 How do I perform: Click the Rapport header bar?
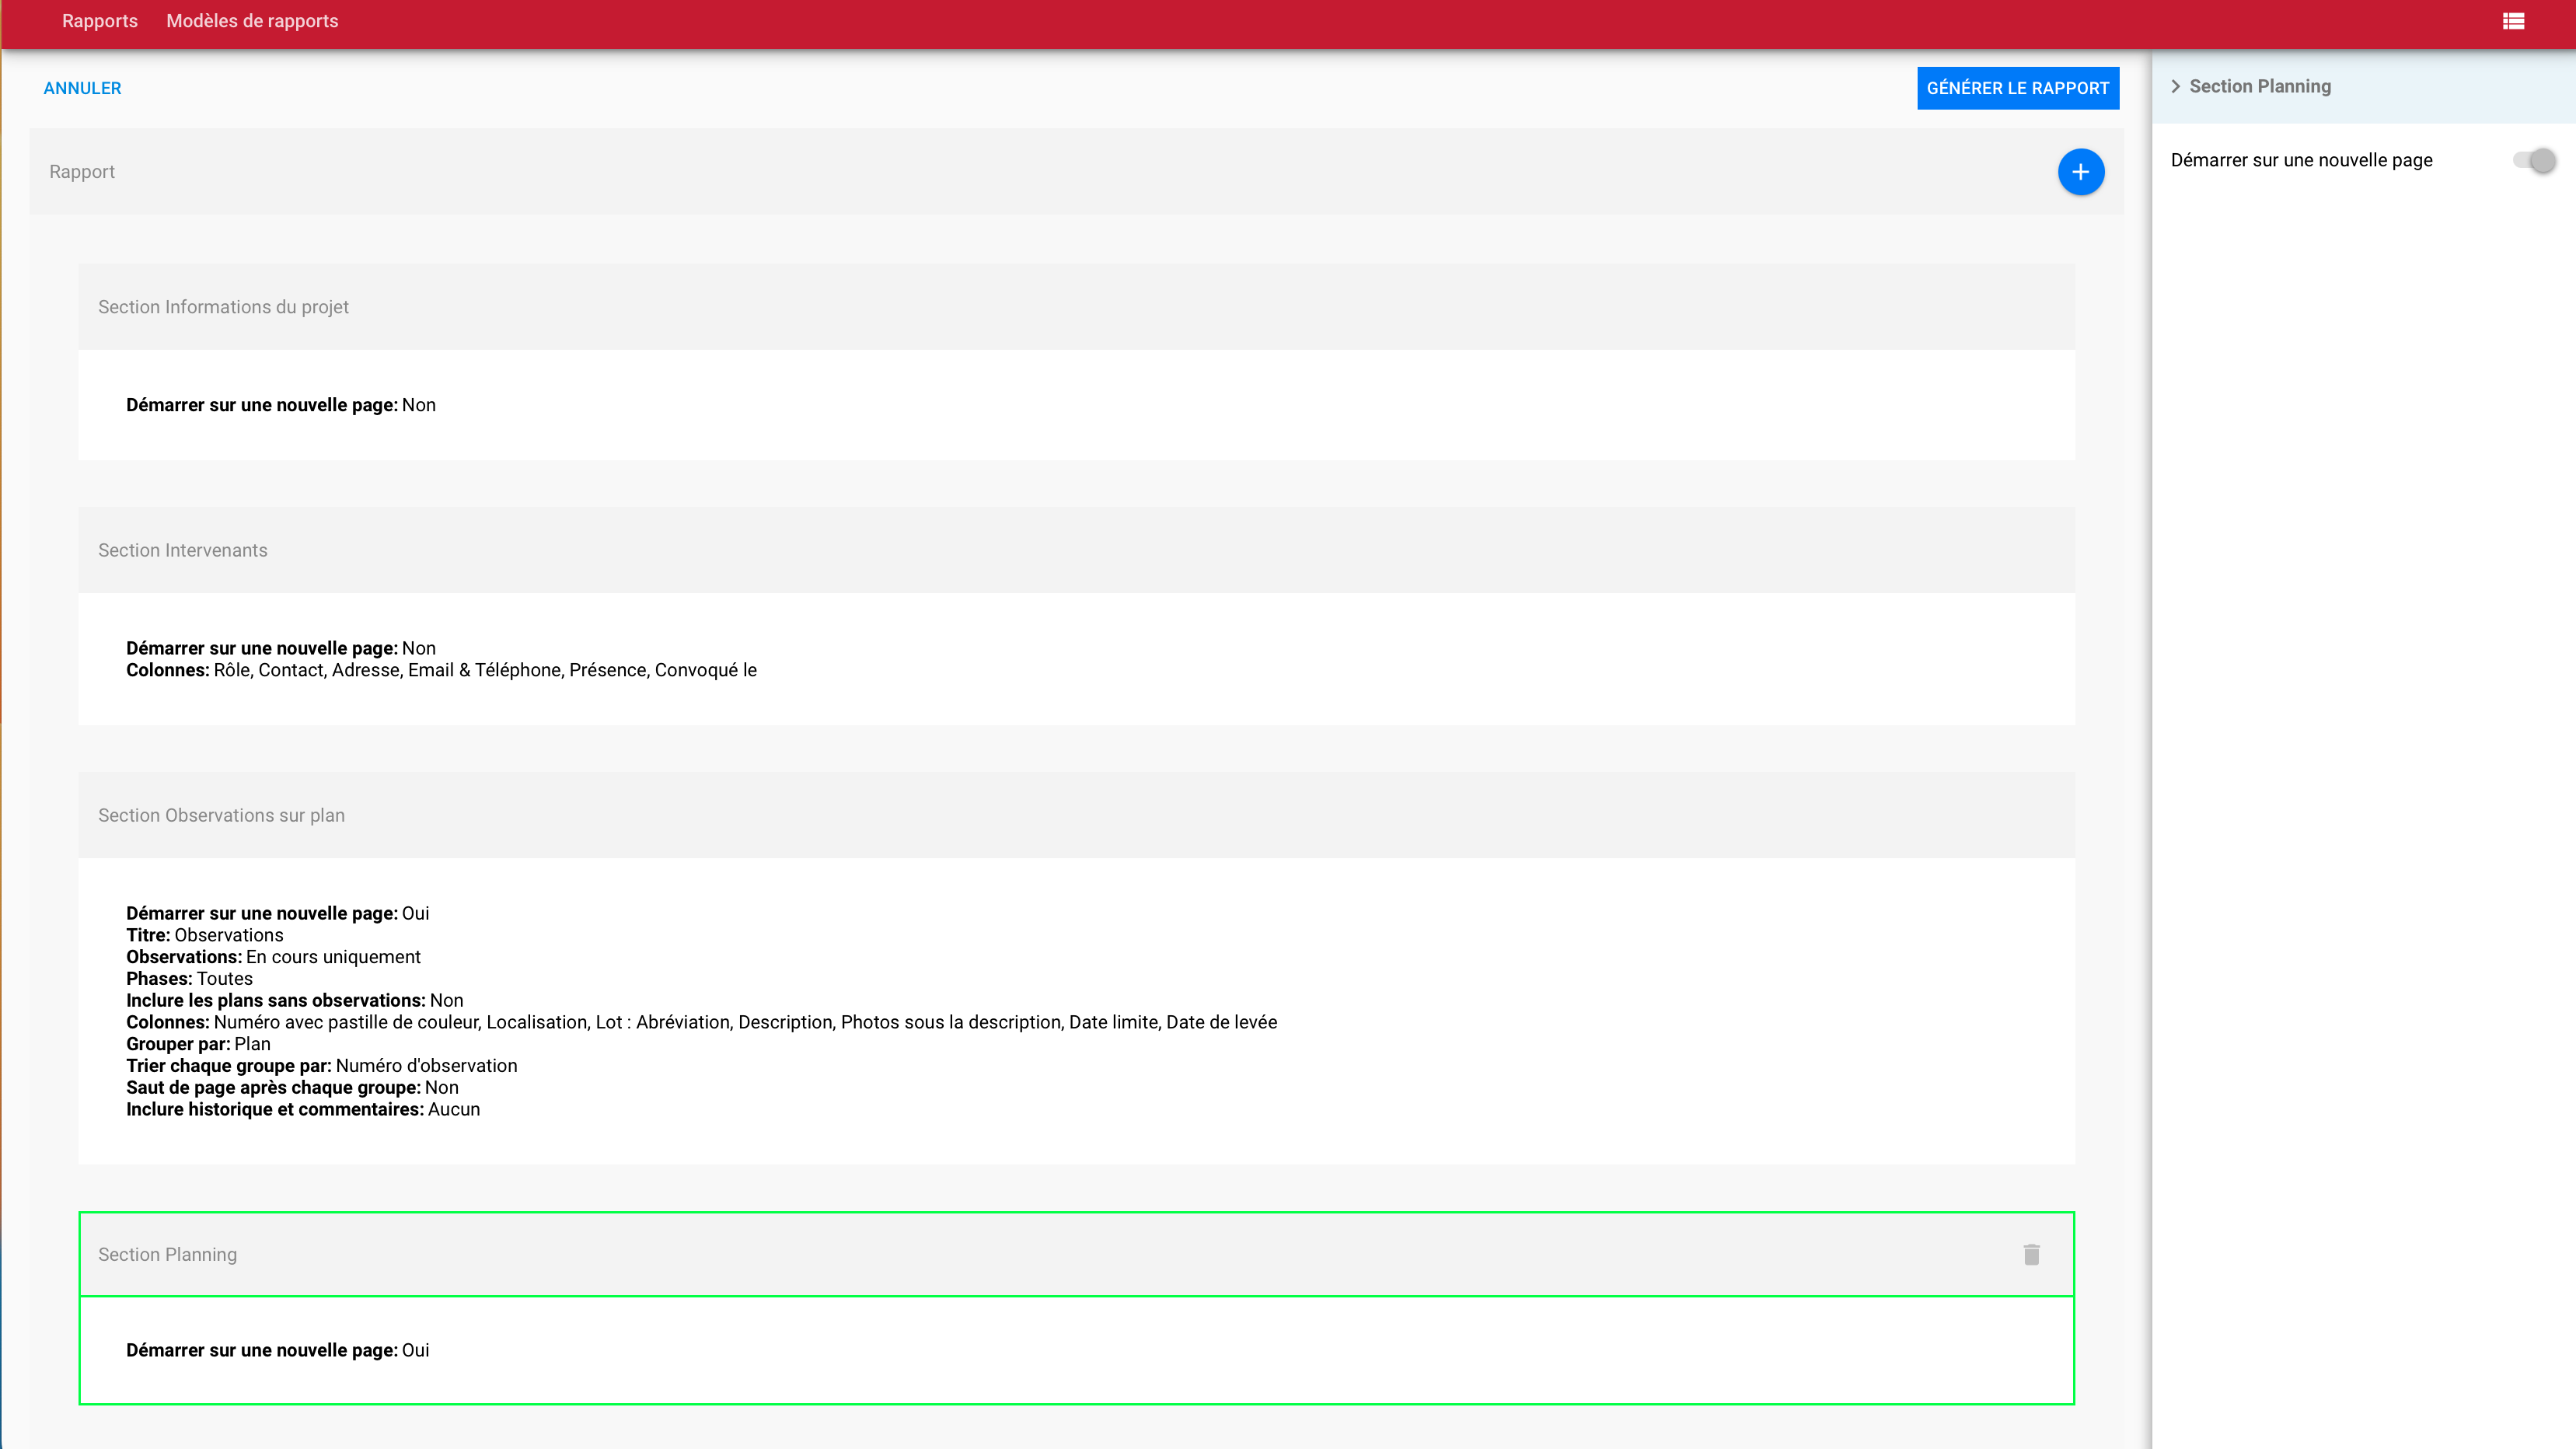[82, 172]
